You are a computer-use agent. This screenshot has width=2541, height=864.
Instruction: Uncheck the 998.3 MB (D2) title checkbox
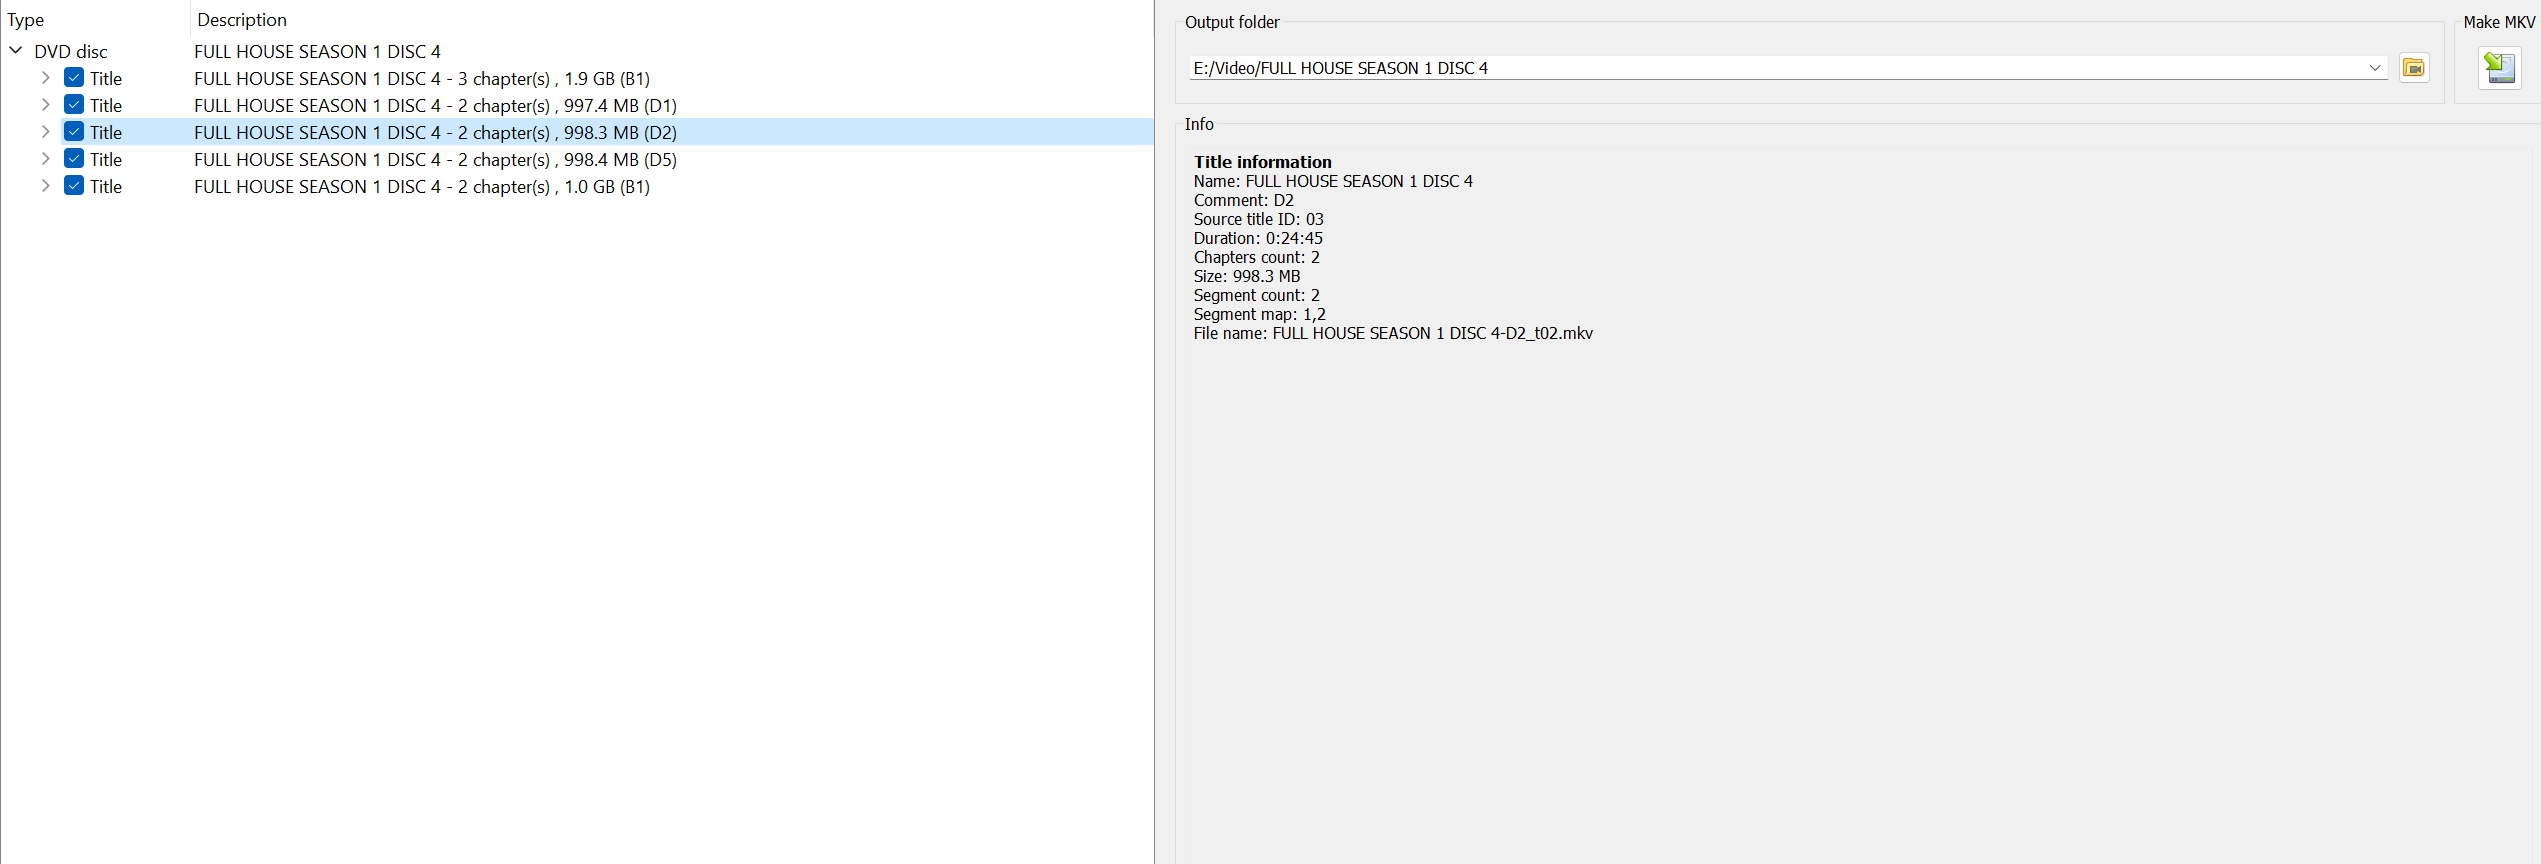coord(74,131)
